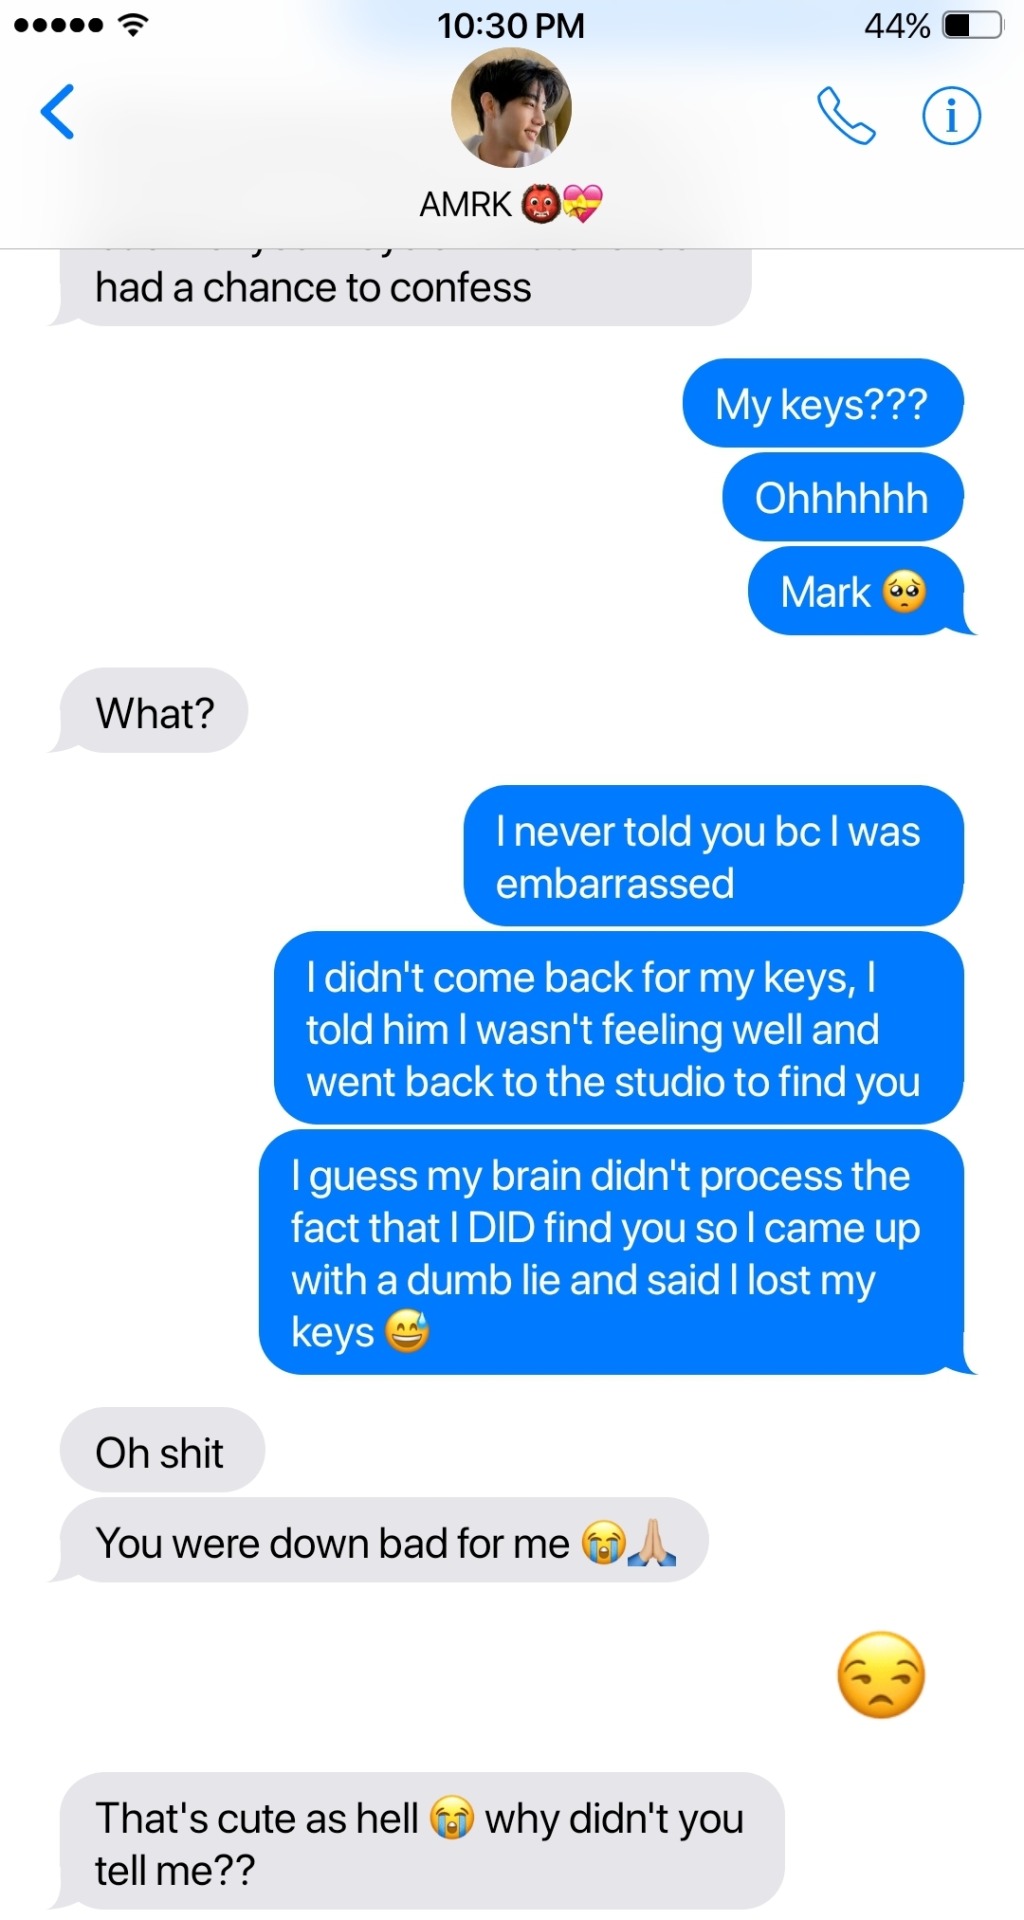Image resolution: width=1024 pixels, height=1920 pixels.
Task: Select the "My keys???" message bubble
Action: (x=823, y=403)
